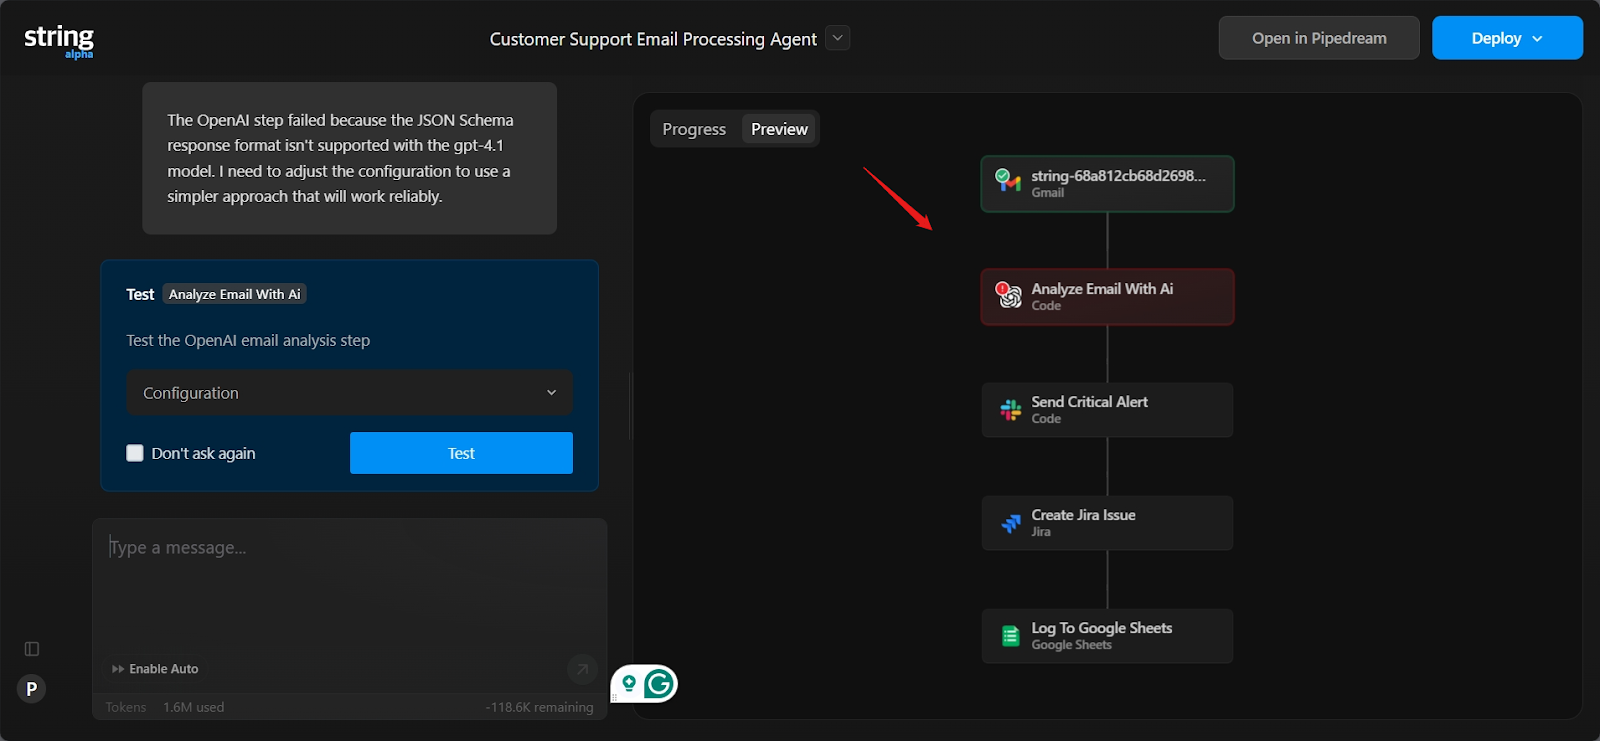Screen dimensions: 1600x741
Task: Click the Grammarly G icon
Action: [659, 684]
